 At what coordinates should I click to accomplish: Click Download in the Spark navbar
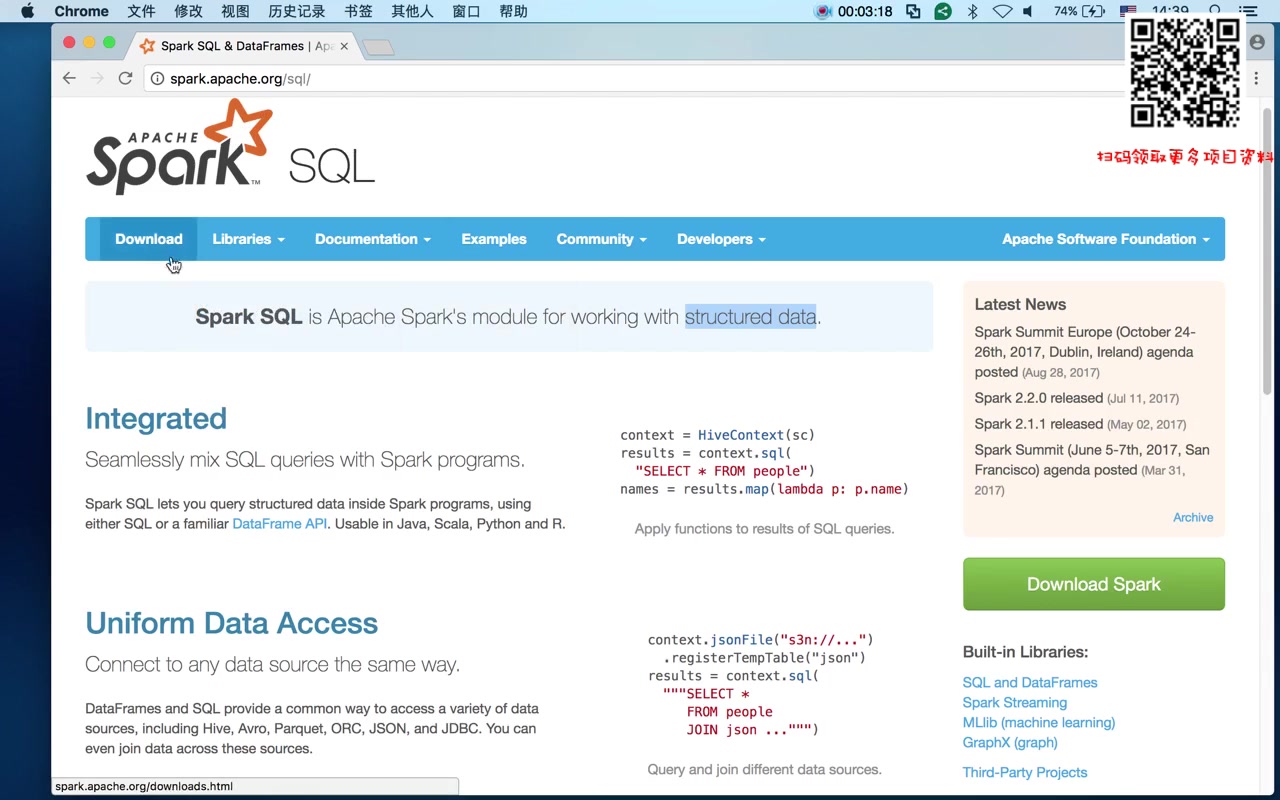point(148,239)
